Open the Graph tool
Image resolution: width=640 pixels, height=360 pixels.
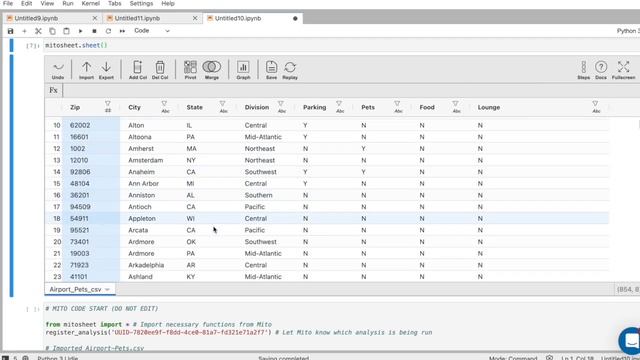[x=243, y=70]
